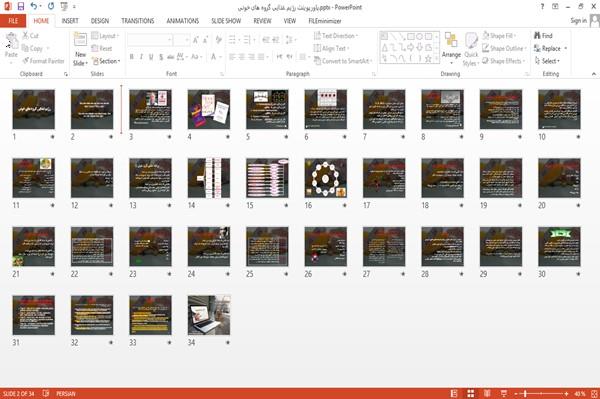Toggle Bold formatting
This screenshot has width=600, height=399.
pyautogui.click(x=132, y=57)
